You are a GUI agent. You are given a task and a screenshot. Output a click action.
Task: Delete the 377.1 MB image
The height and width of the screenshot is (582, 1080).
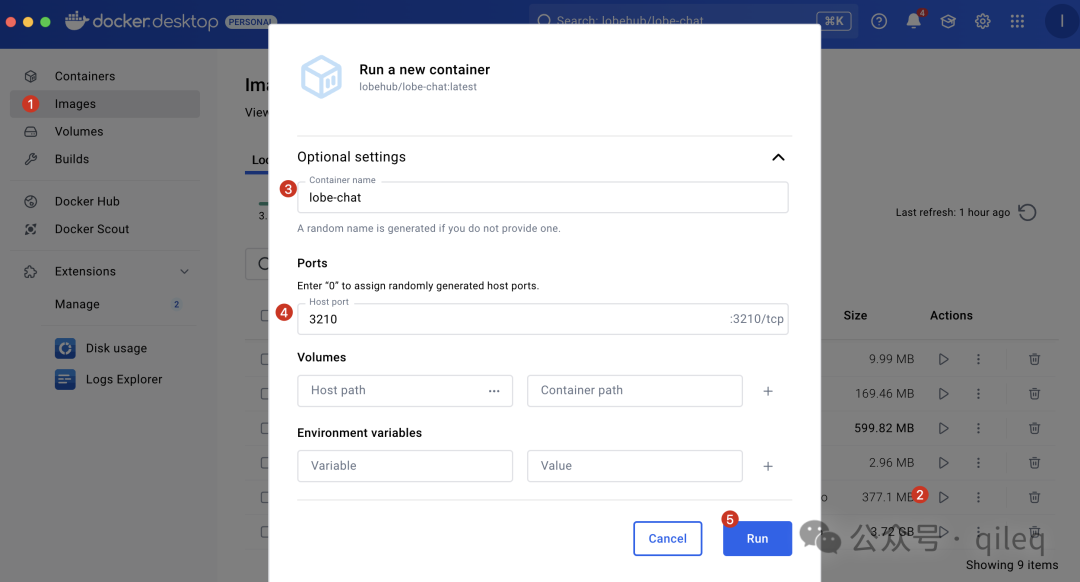point(1035,497)
